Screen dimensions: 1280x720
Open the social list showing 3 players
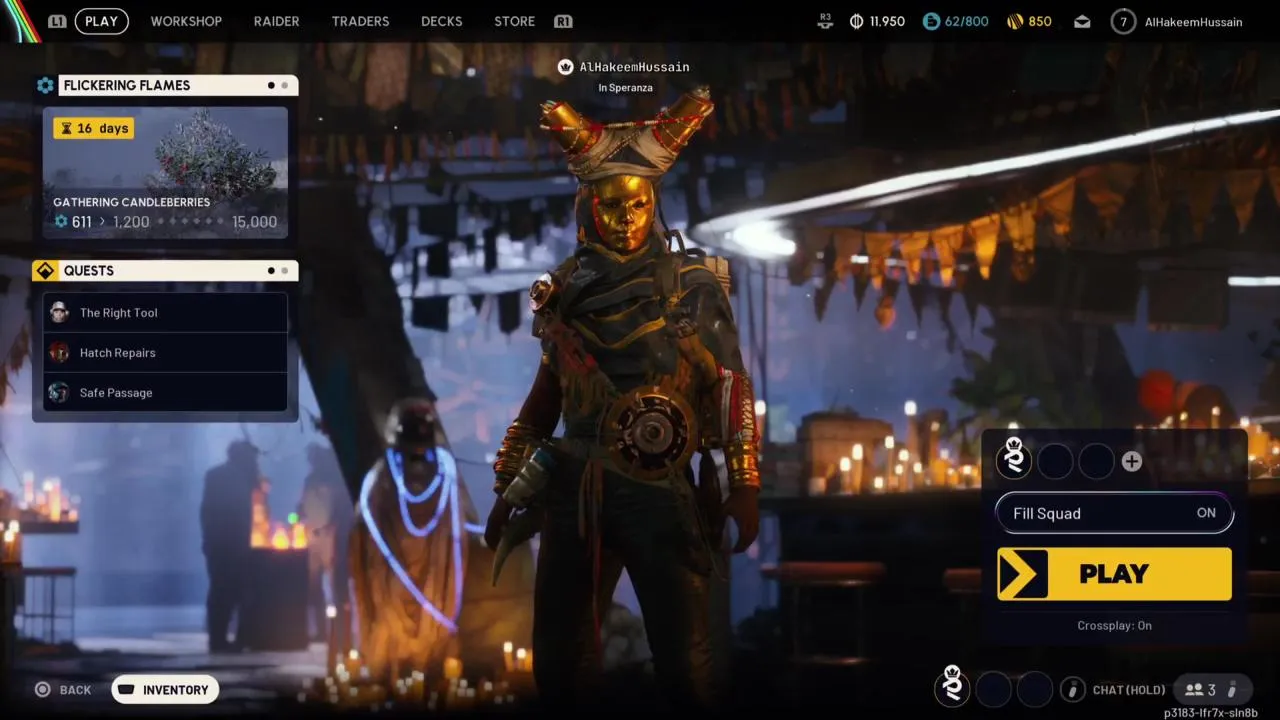[1200, 689]
